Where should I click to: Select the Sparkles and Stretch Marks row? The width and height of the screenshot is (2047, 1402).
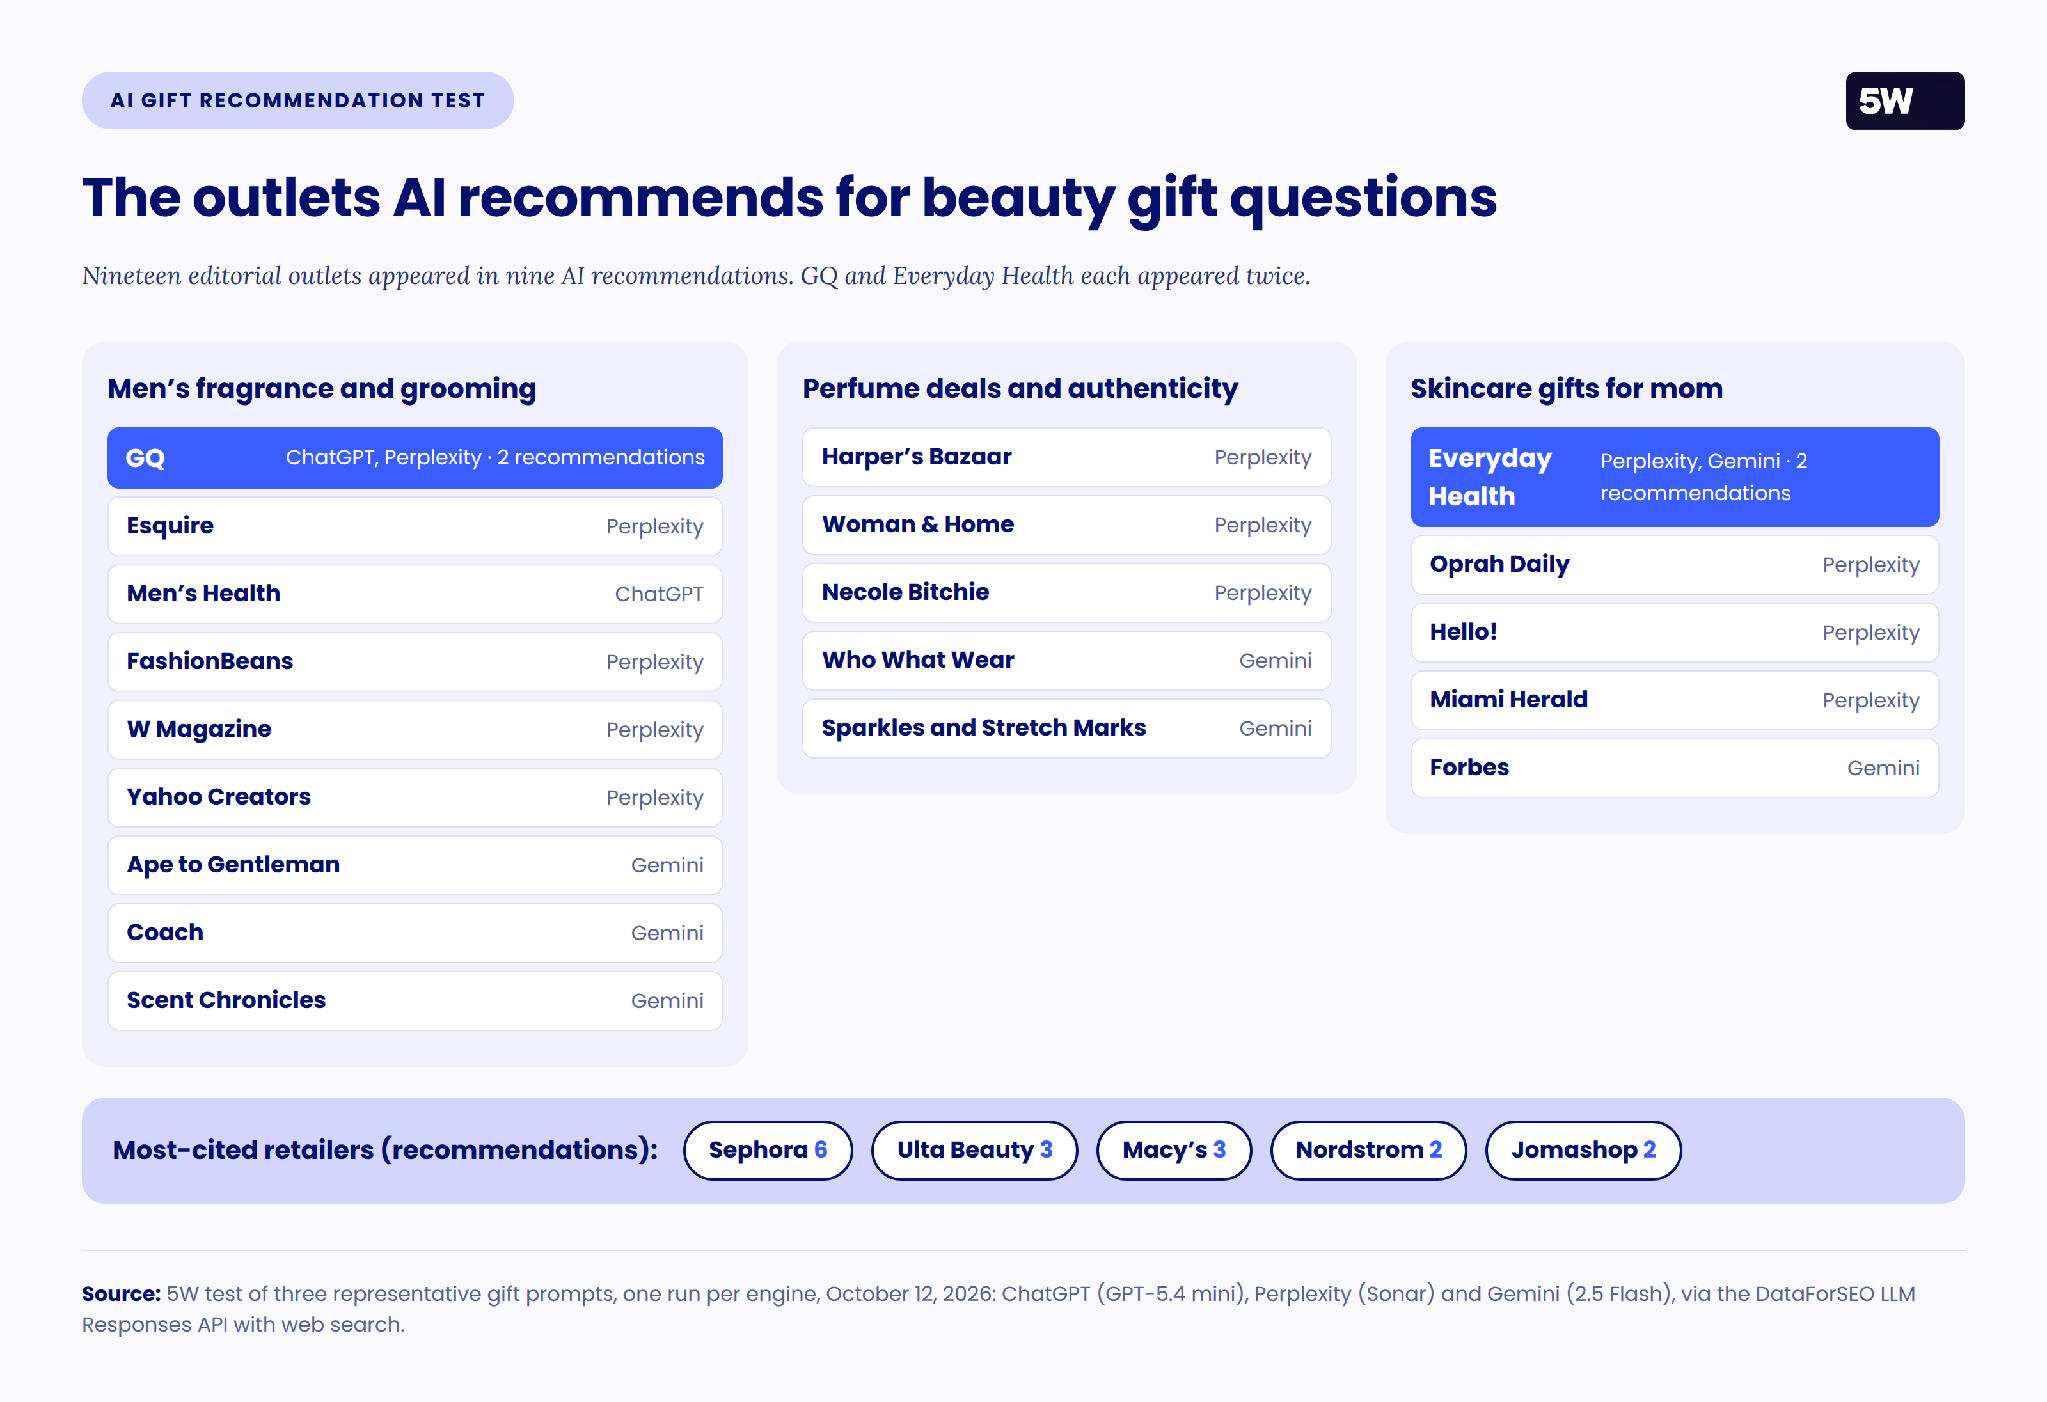(x=1067, y=728)
